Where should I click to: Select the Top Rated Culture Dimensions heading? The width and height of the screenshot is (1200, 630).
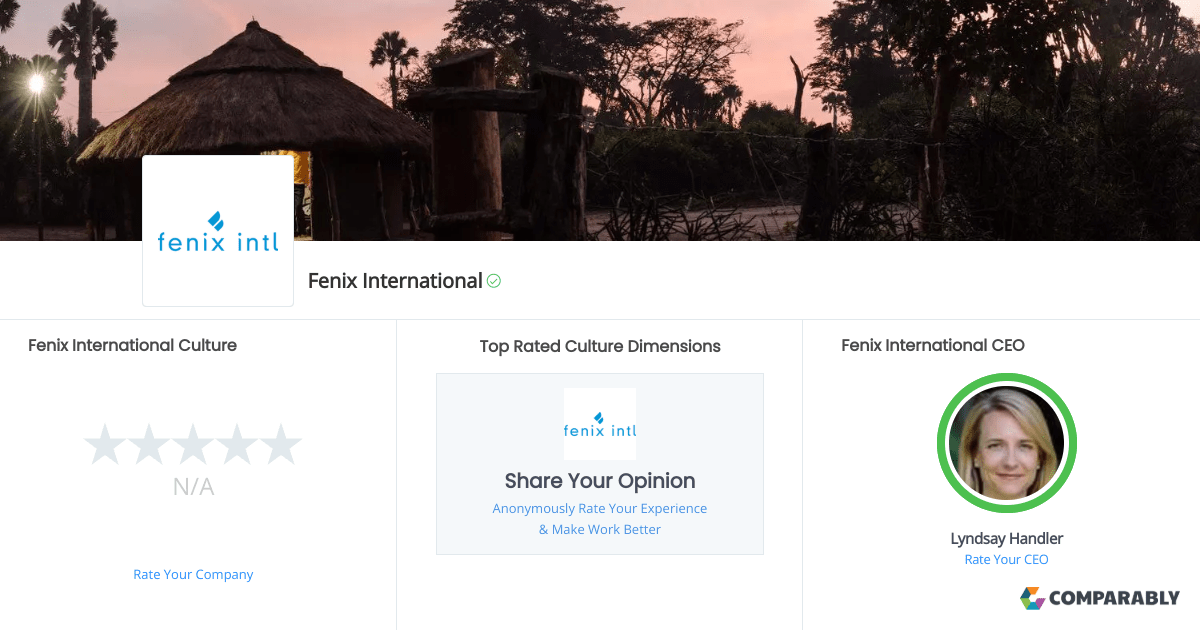(x=599, y=346)
